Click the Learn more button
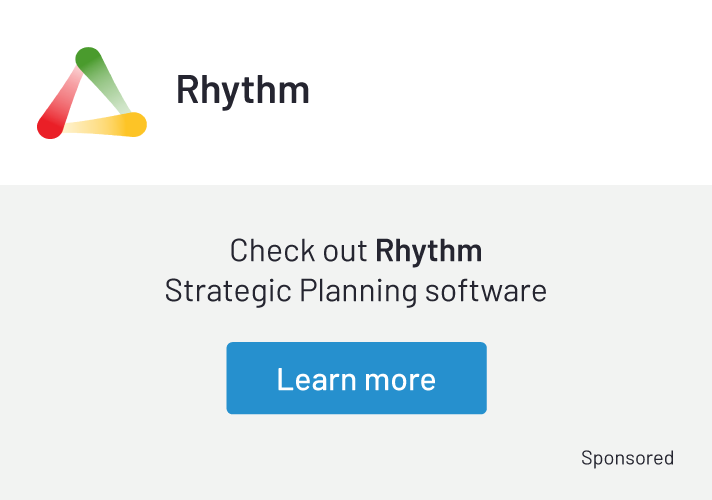 356,378
